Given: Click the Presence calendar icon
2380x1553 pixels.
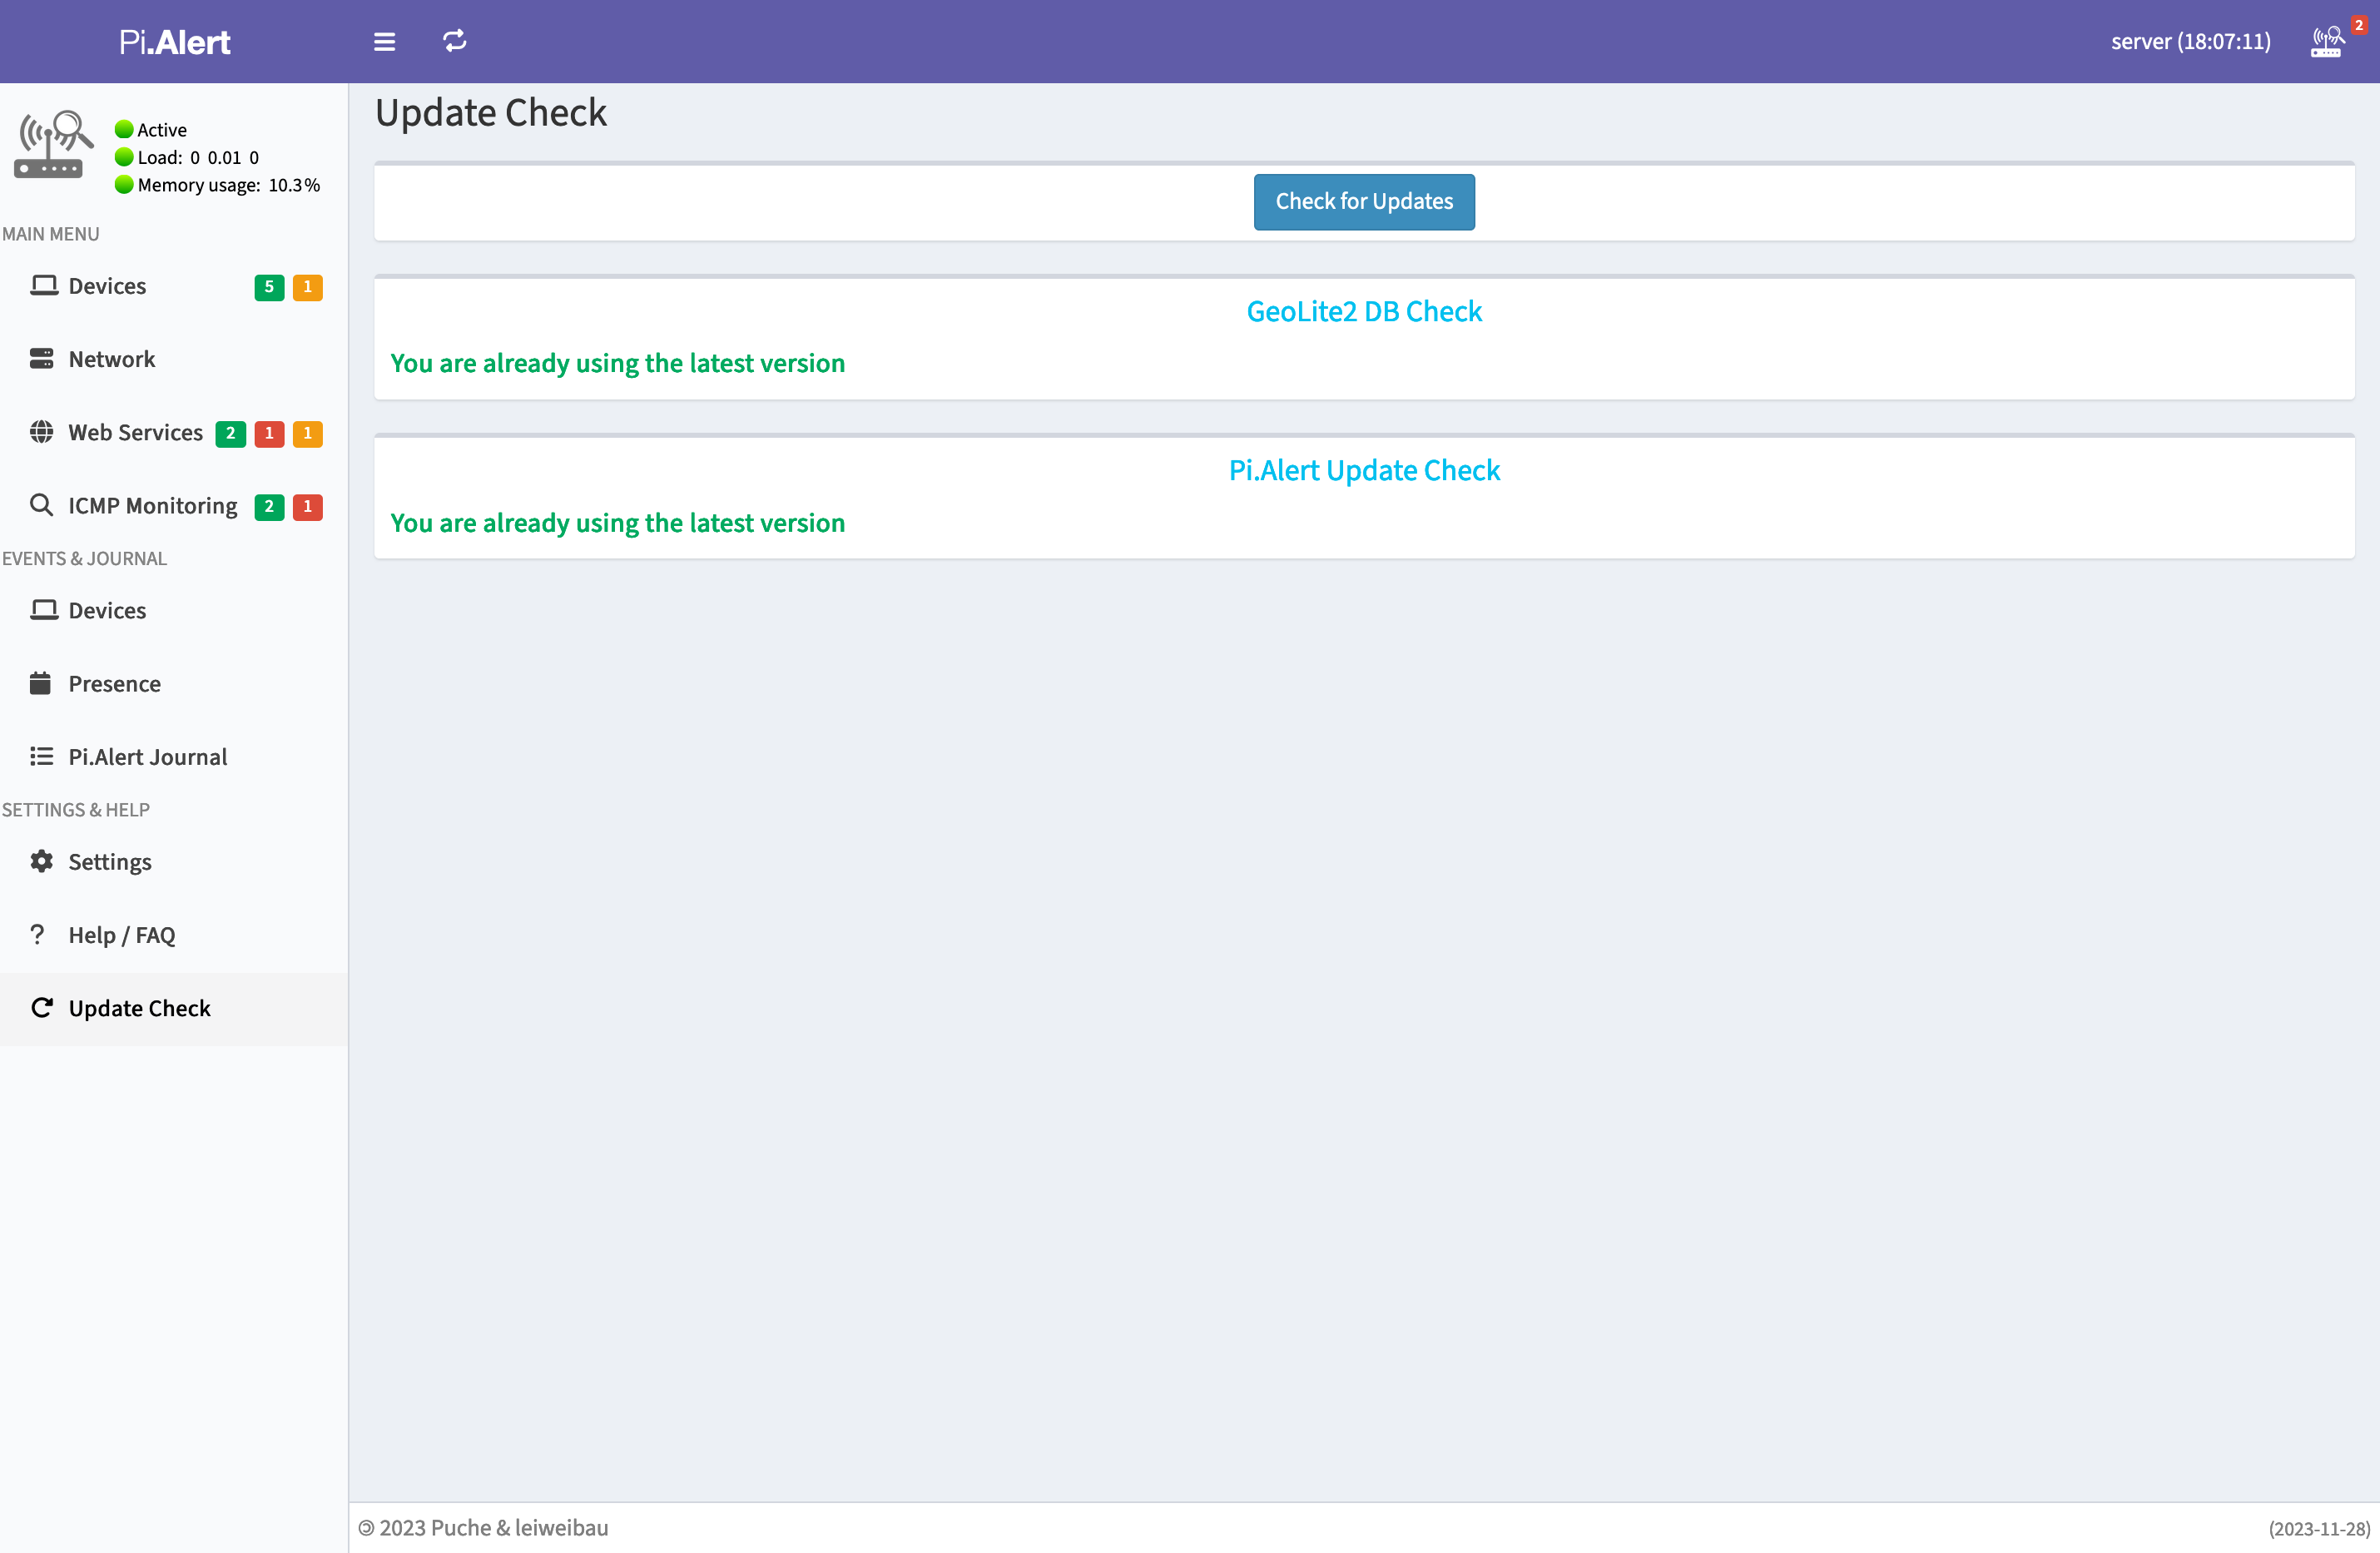Looking at the screenshot, I should pos(41,684).
